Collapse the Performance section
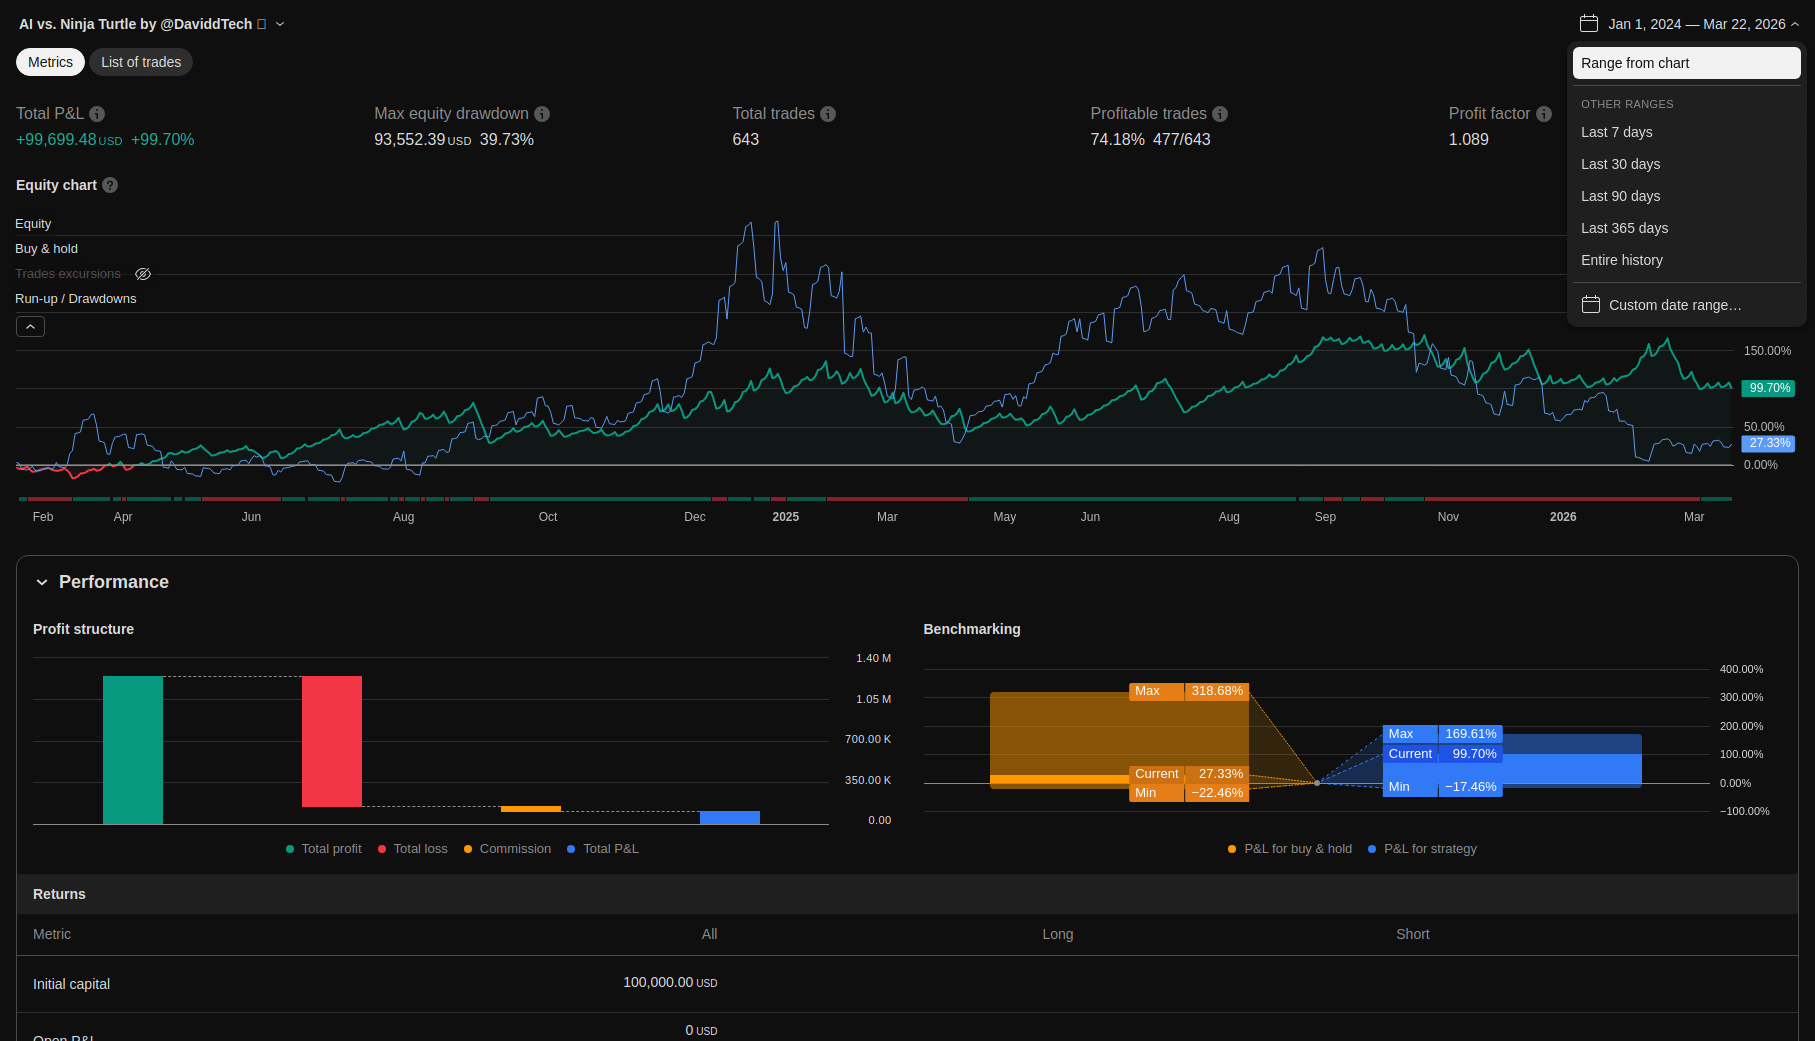The height and width of the screenshot is (1041, 1815). [x=42, y=582]
